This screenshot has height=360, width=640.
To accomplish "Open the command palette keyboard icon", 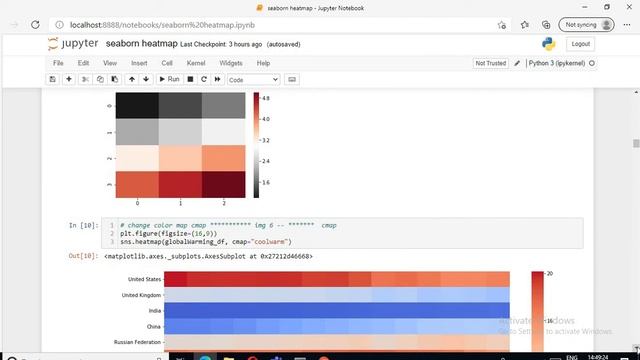I will pos(292,79).
